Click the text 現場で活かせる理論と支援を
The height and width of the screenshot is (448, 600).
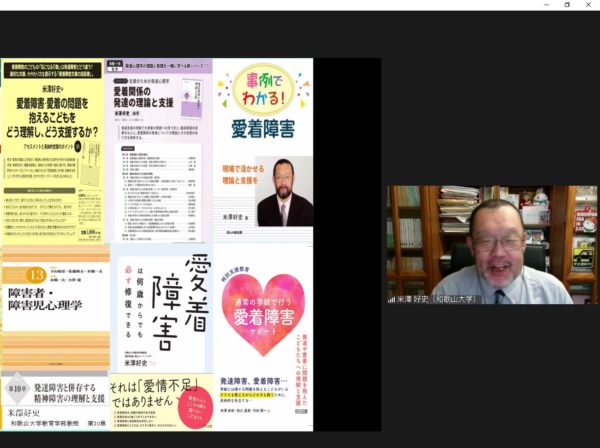[243, 174]
